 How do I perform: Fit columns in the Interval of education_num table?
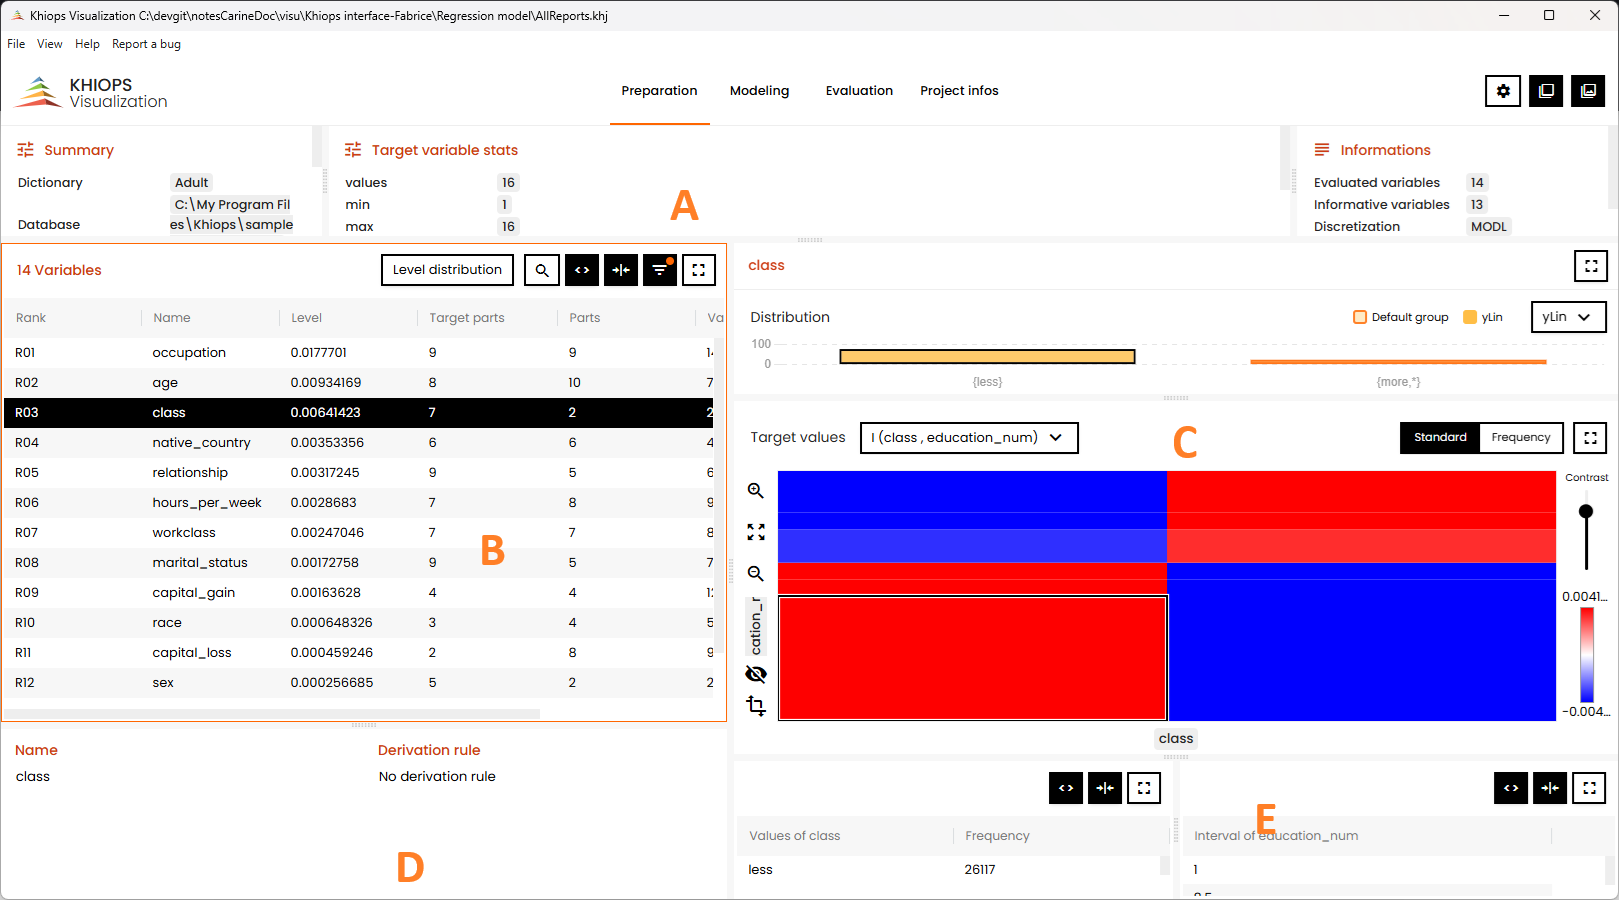click(x=1550, y=788)
